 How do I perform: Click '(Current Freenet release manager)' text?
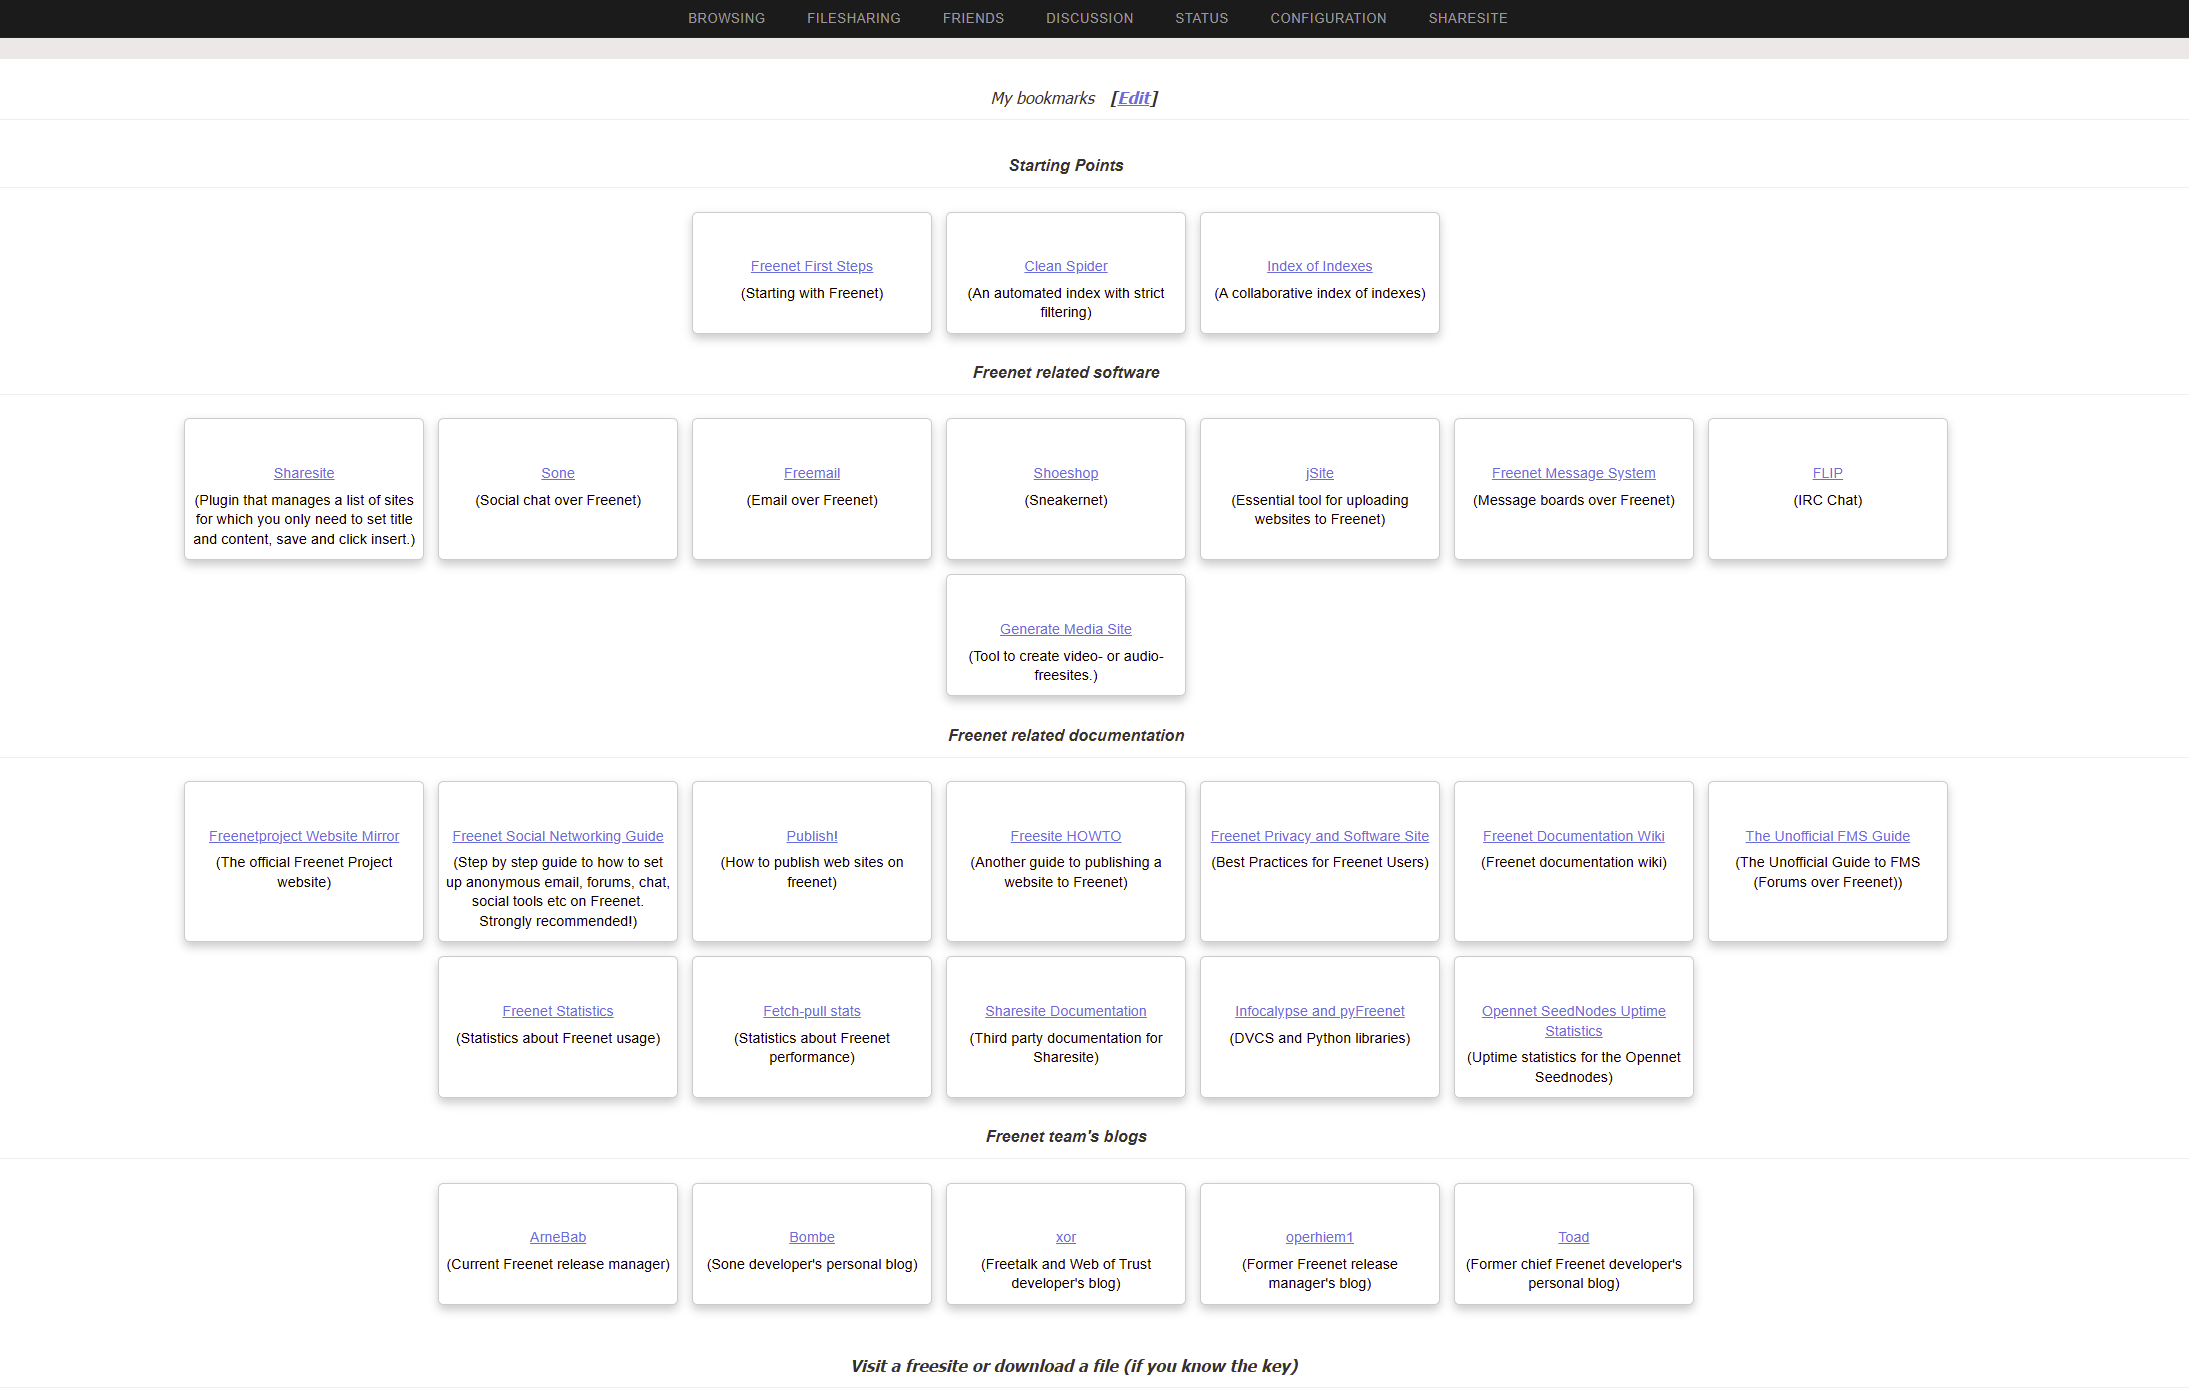pos(557,1264)
